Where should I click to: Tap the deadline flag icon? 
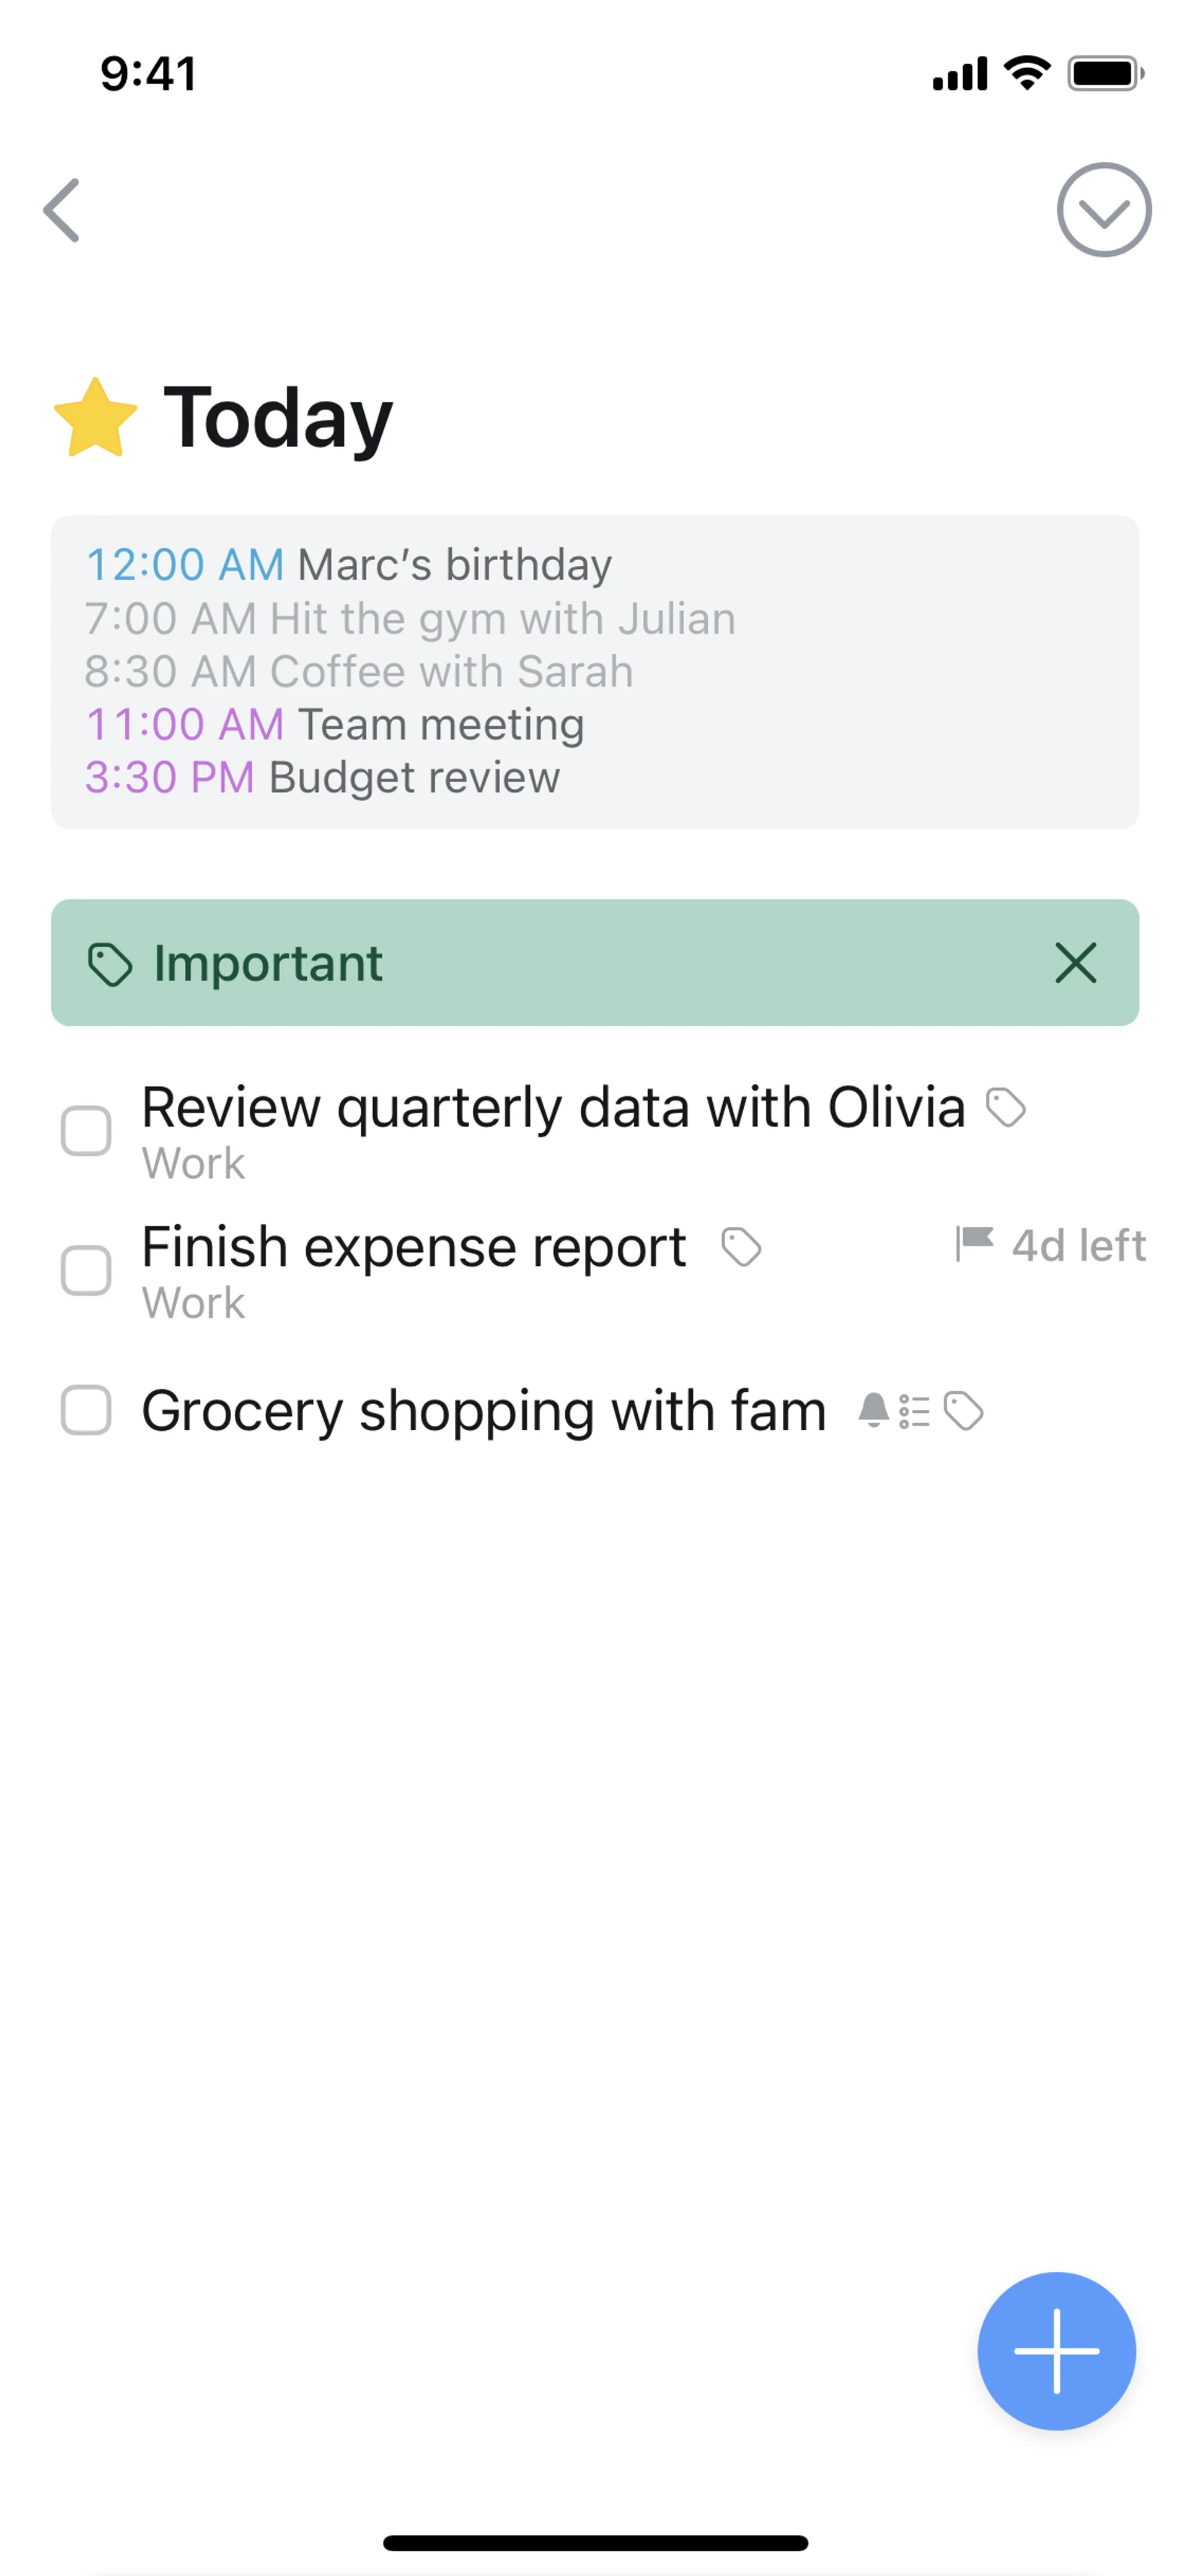point(973,1244)
